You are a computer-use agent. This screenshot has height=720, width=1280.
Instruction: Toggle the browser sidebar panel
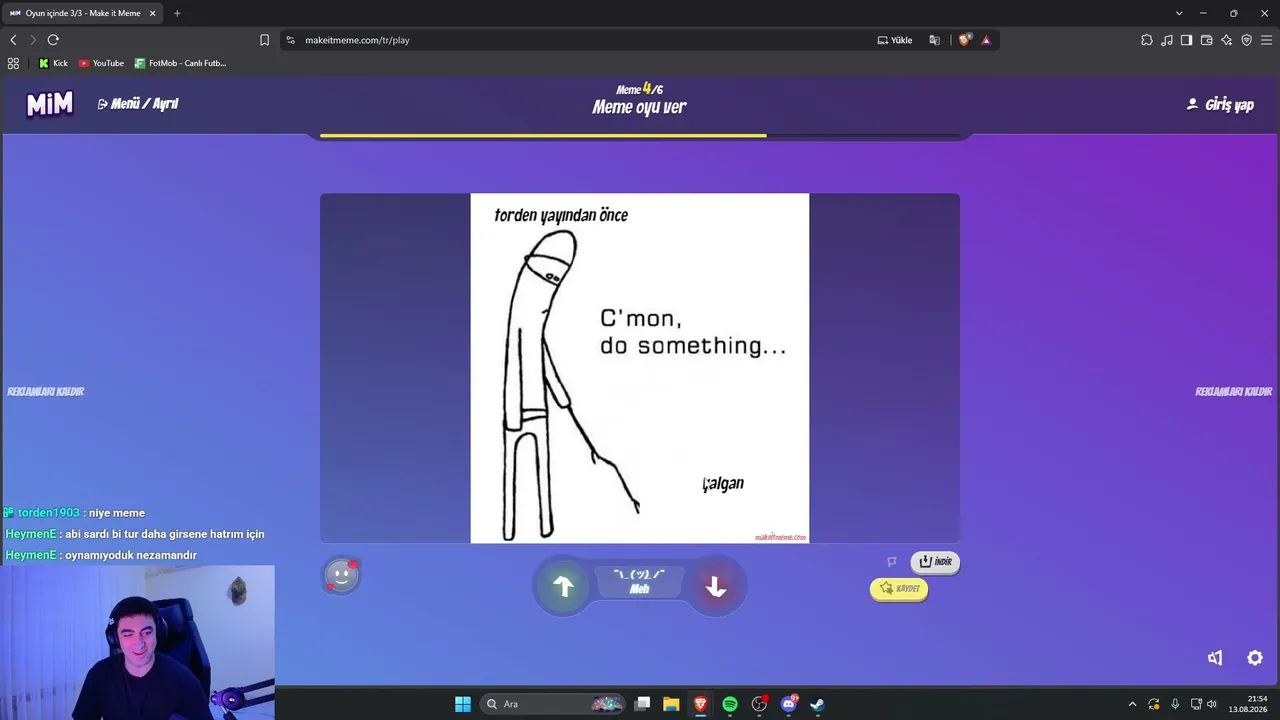click(1186, 40)
